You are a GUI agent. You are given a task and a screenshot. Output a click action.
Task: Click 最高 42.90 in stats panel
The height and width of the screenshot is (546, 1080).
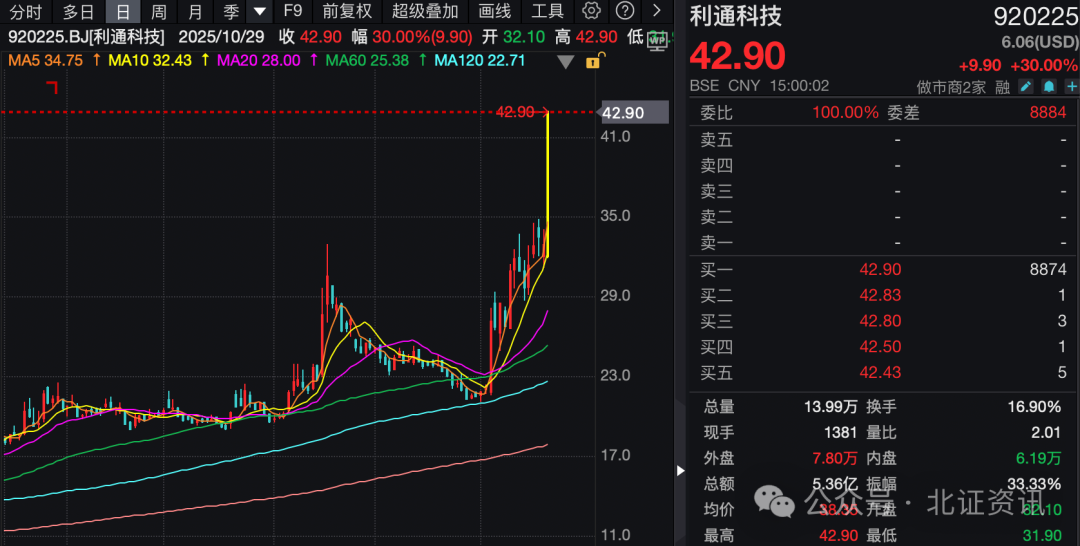pyautogui.click(x=838, y=536)
